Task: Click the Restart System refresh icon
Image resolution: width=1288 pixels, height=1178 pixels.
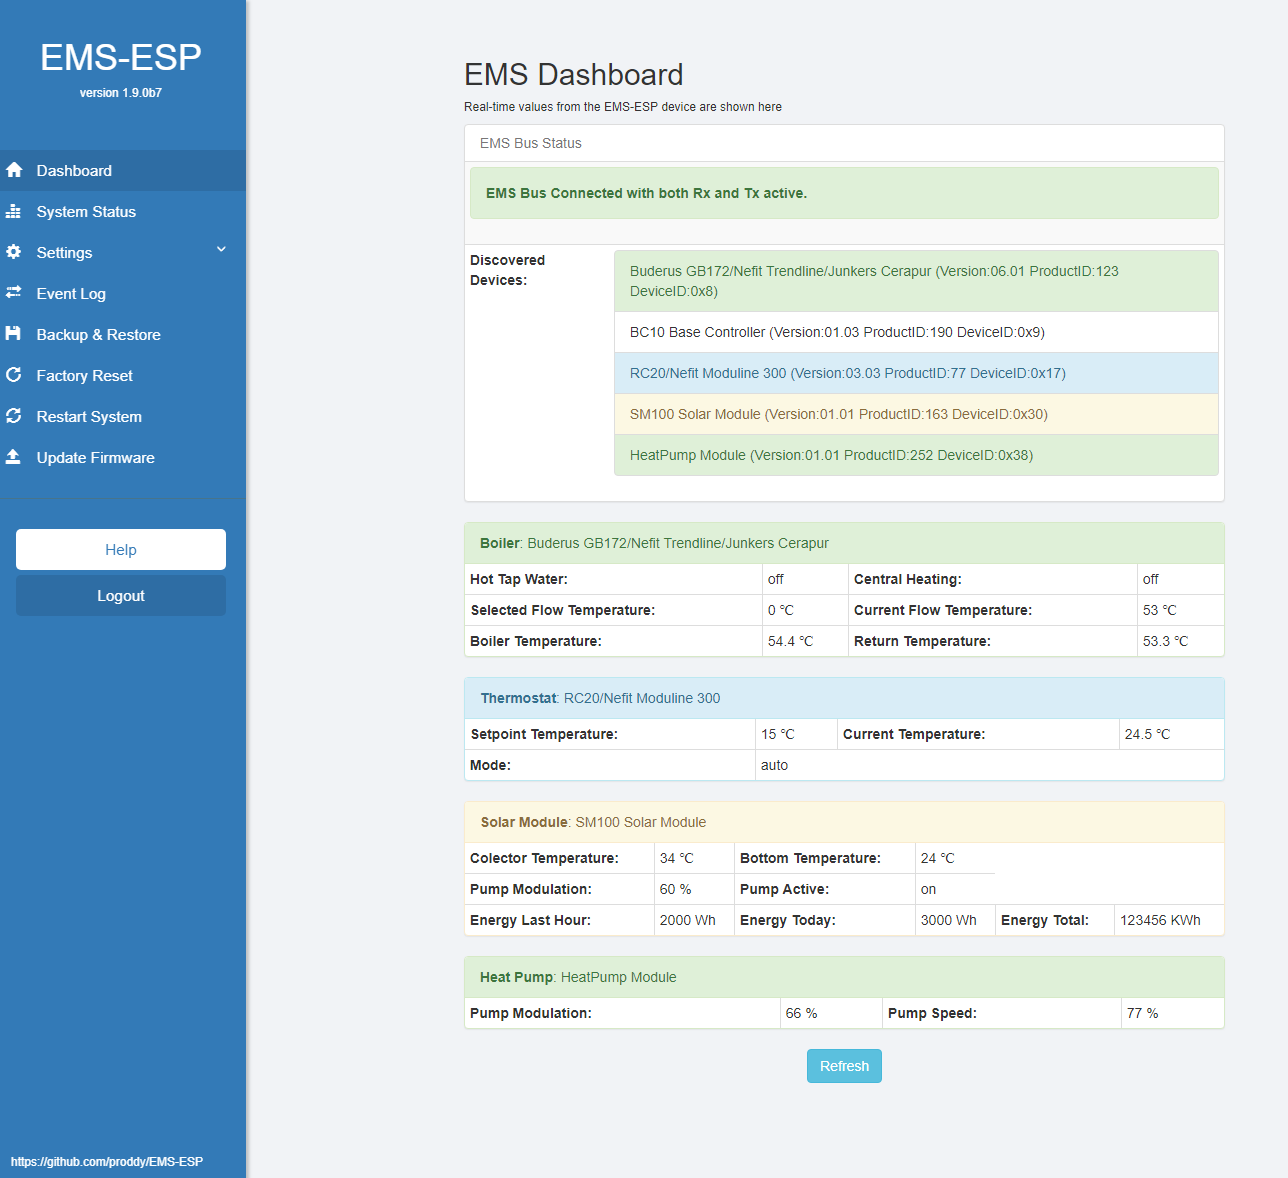Action: tap(14, 416)
